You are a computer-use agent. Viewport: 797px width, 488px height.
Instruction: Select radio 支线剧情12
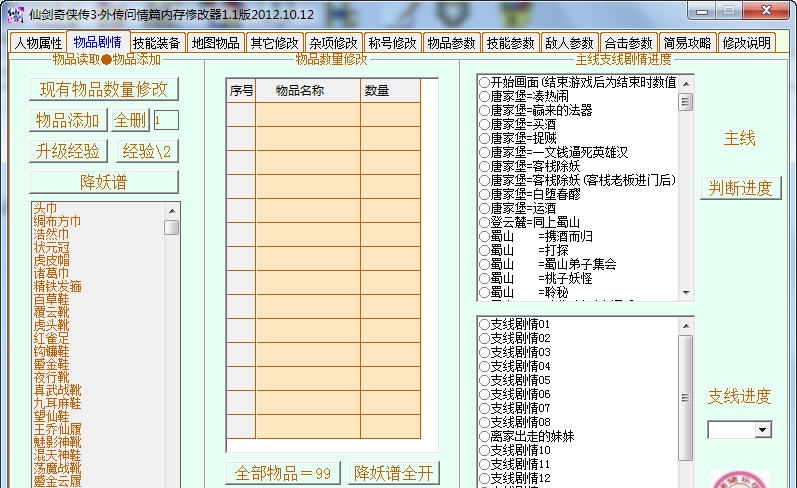[484, 478]
